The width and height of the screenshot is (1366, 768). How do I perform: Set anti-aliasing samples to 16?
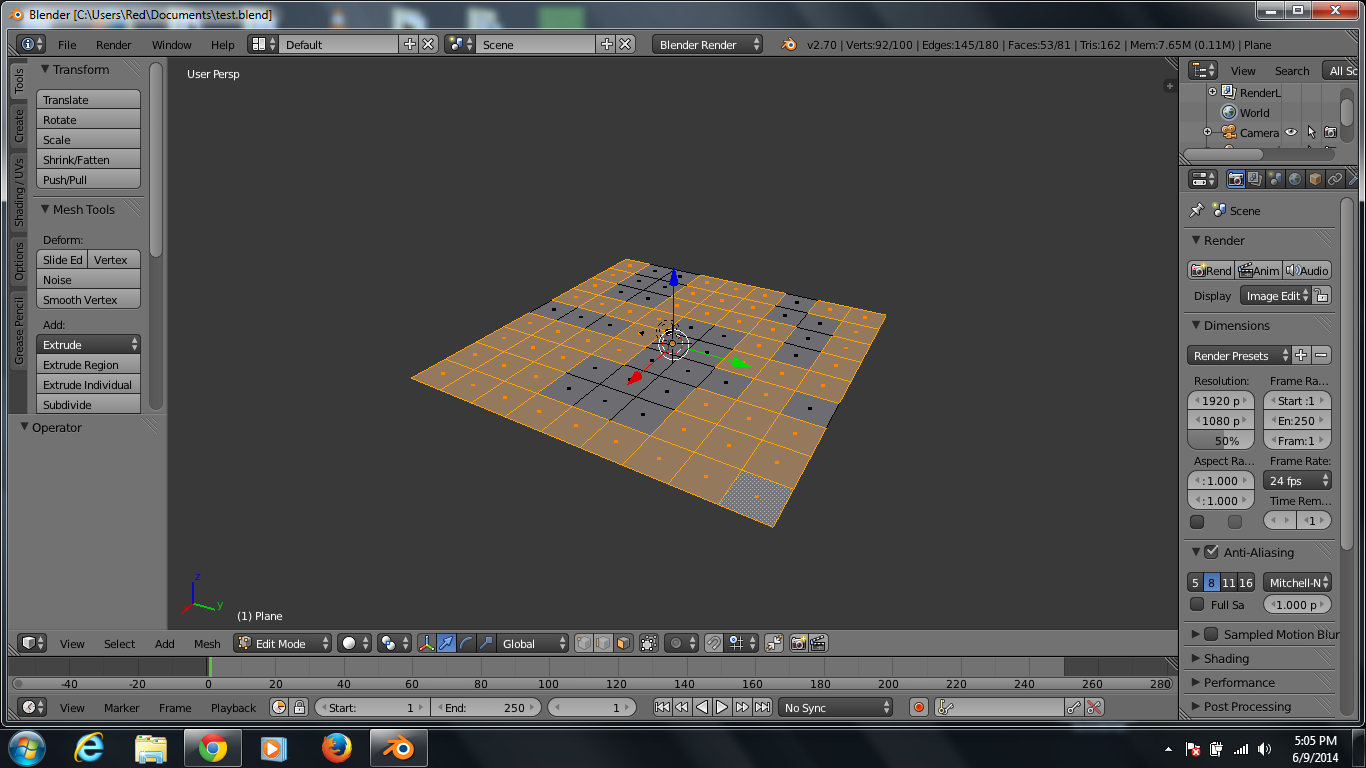1246,582
